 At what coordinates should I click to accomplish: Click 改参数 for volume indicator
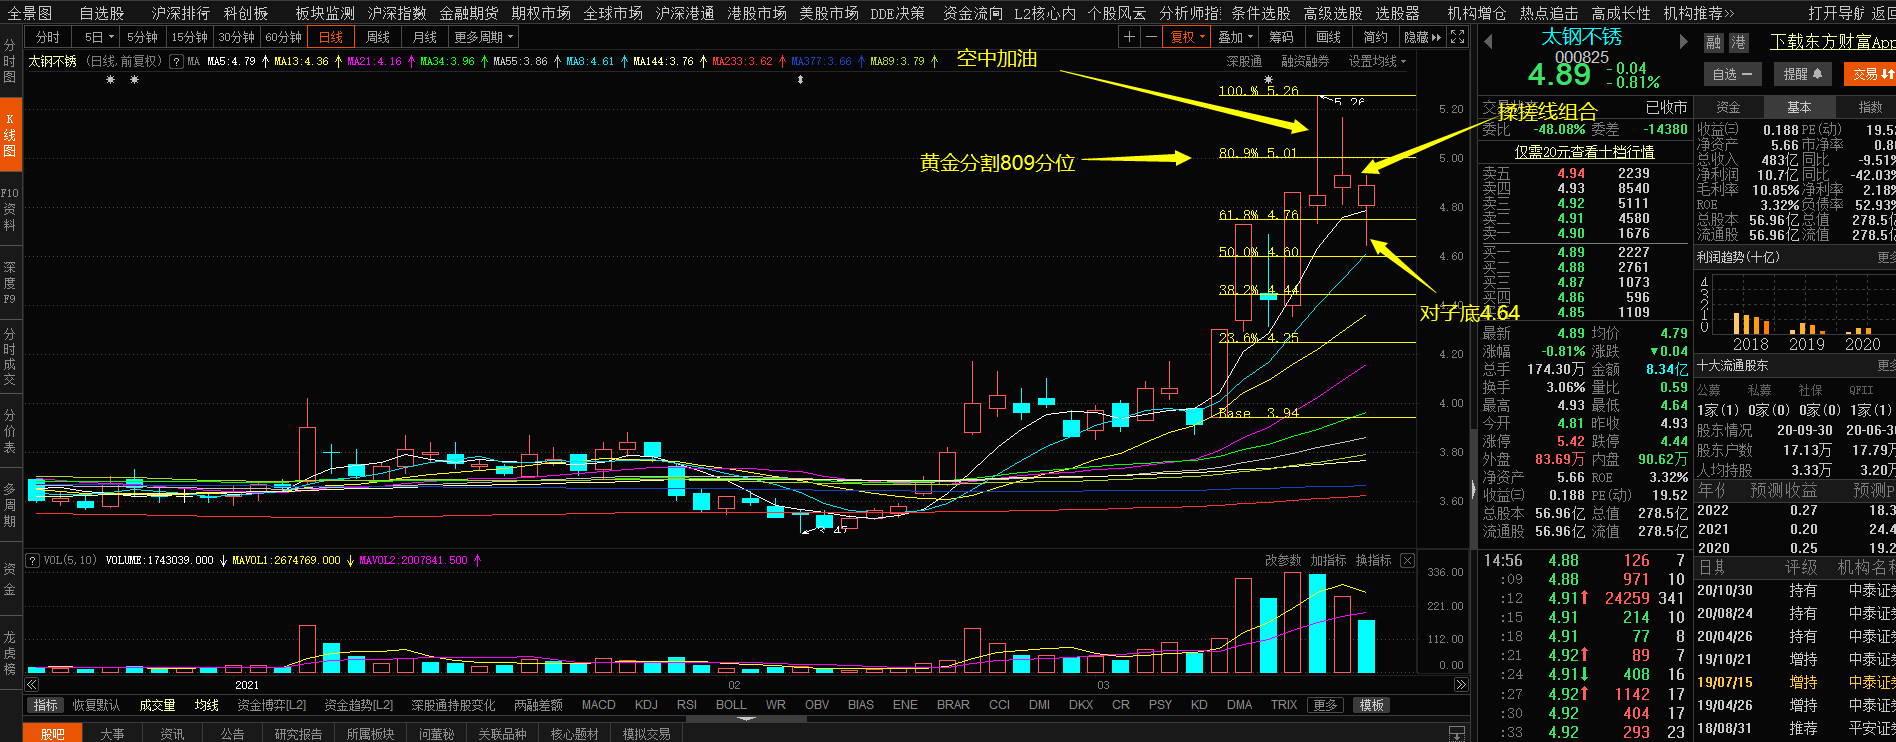[1283, 560]
